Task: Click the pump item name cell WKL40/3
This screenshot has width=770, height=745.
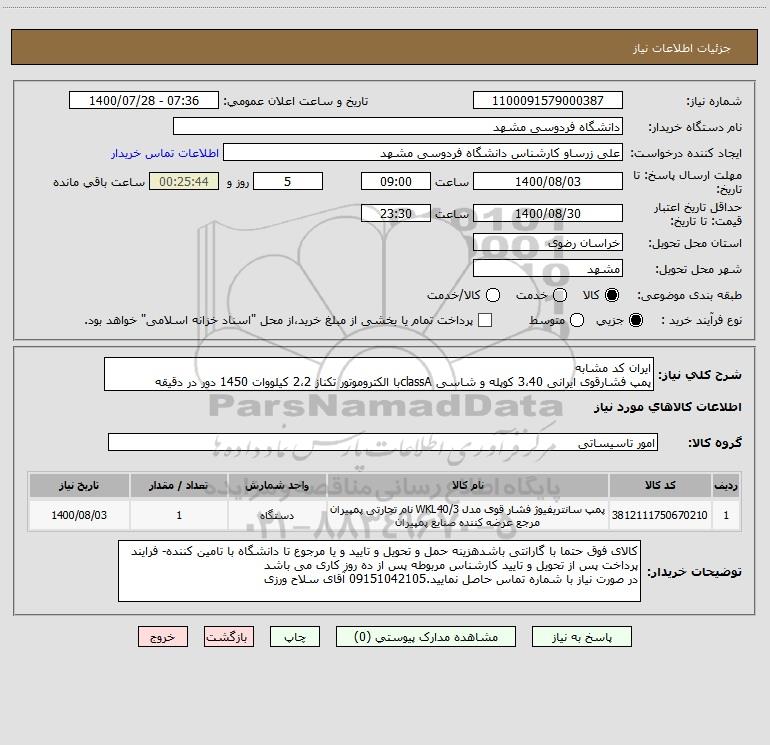Action: (x=468, y=515)
